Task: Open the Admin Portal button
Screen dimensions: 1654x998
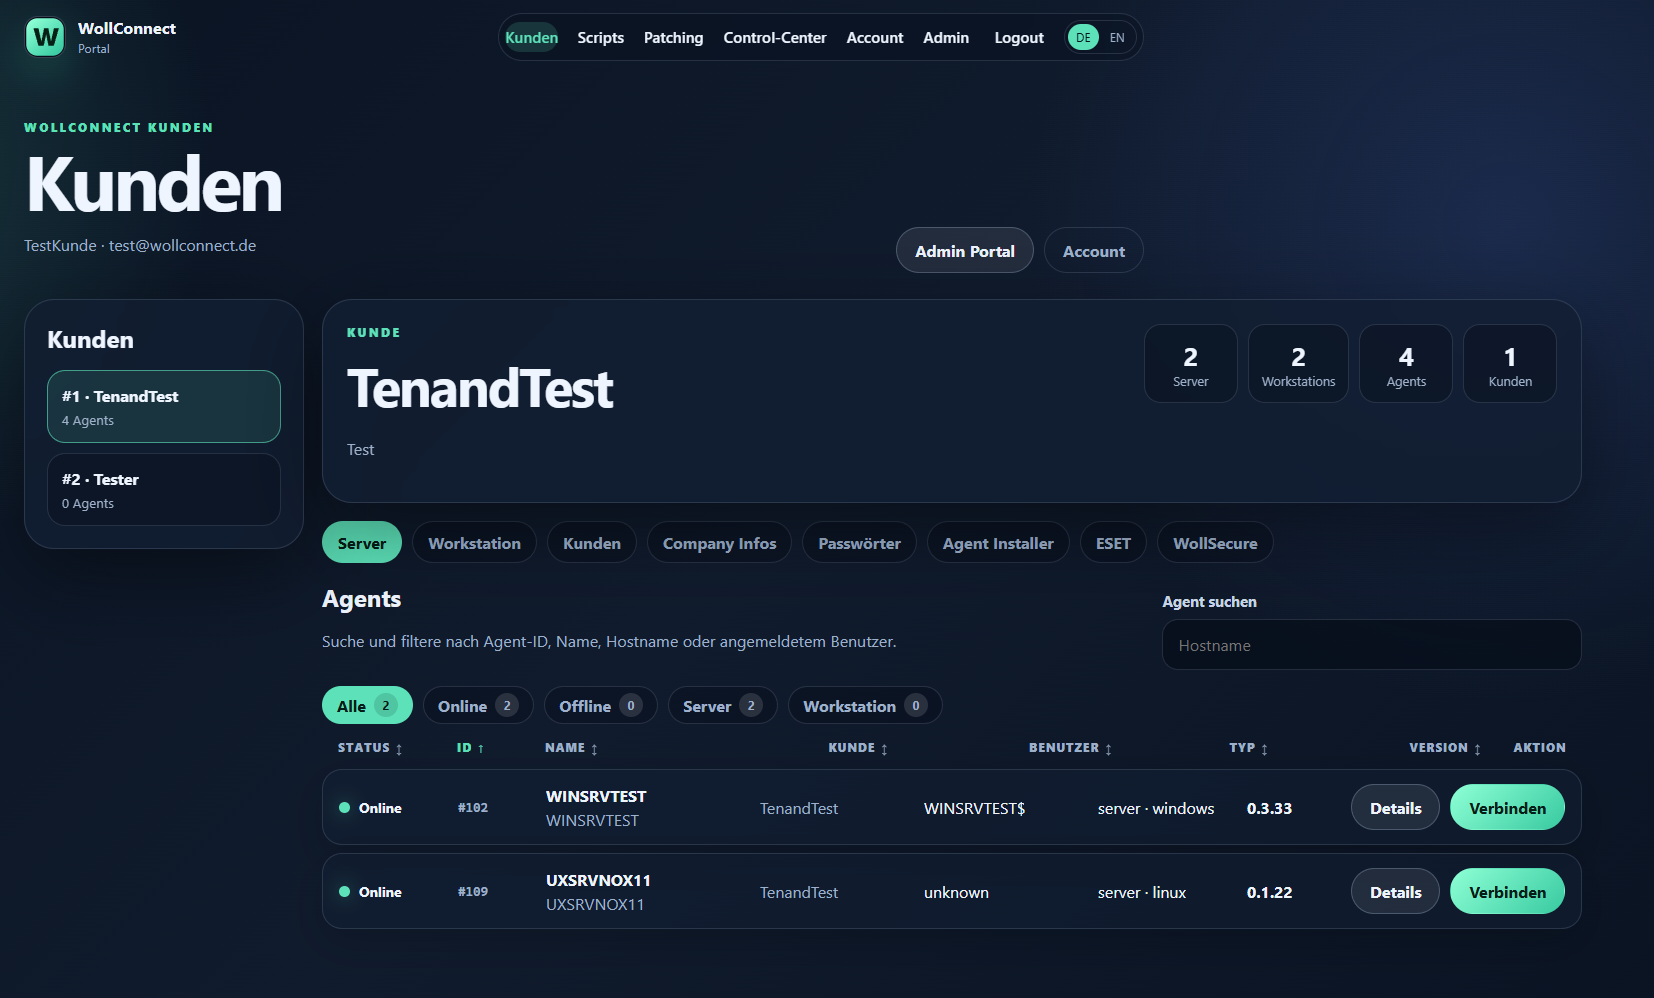Action: point(964,251)
